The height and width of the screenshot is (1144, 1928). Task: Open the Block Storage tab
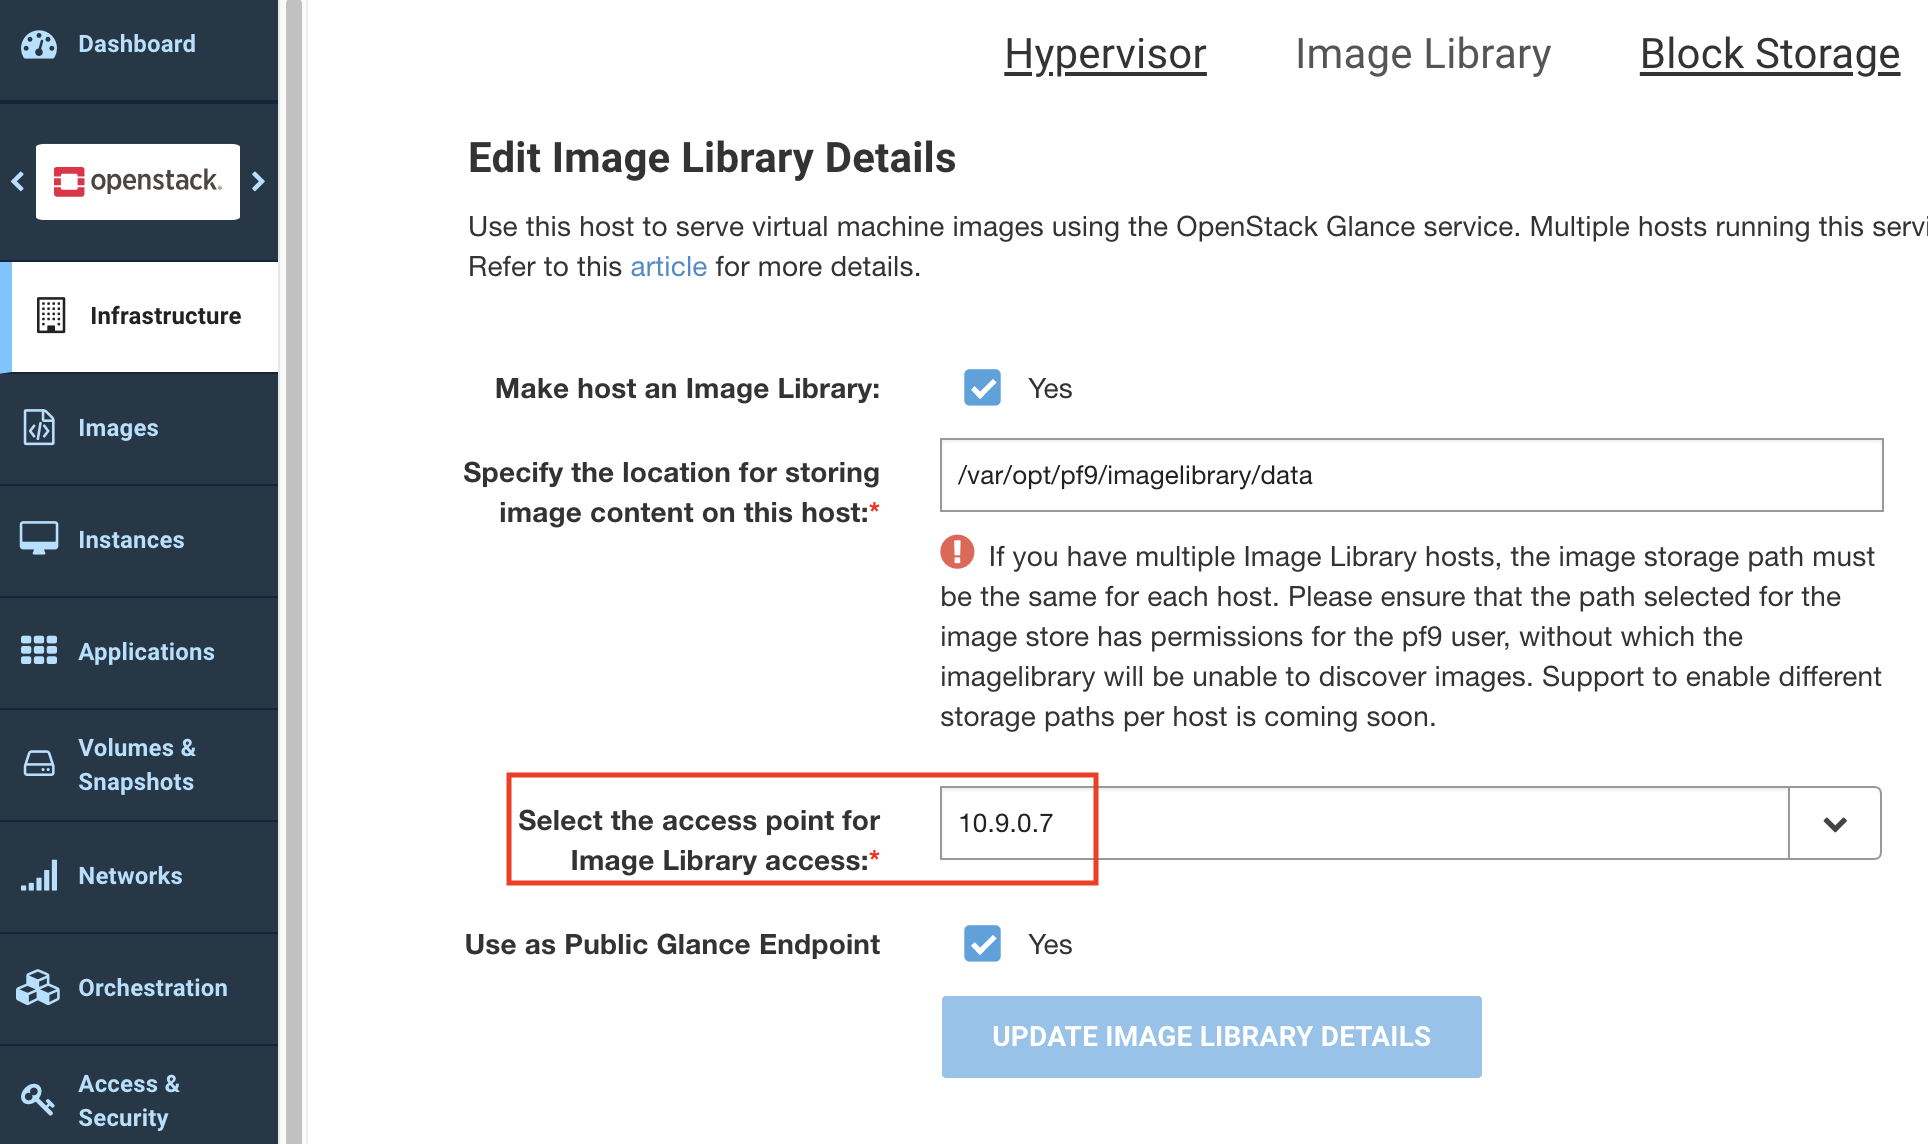point(1769,54)
